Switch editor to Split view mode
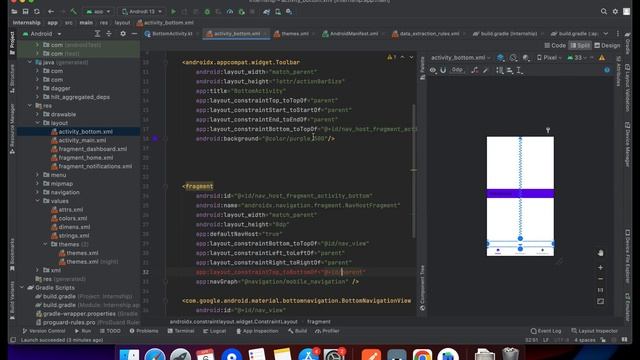Viewport: 640px width, 360px height. (580, 46)
